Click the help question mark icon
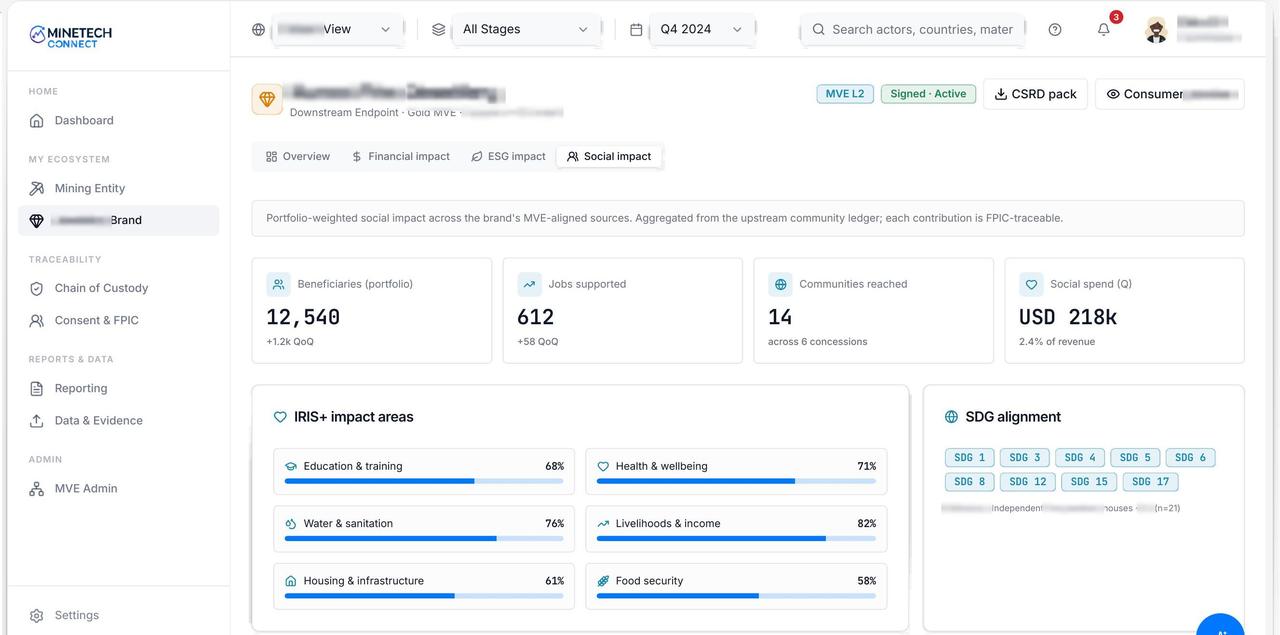1280x635 pixels. pos(1055,29)
